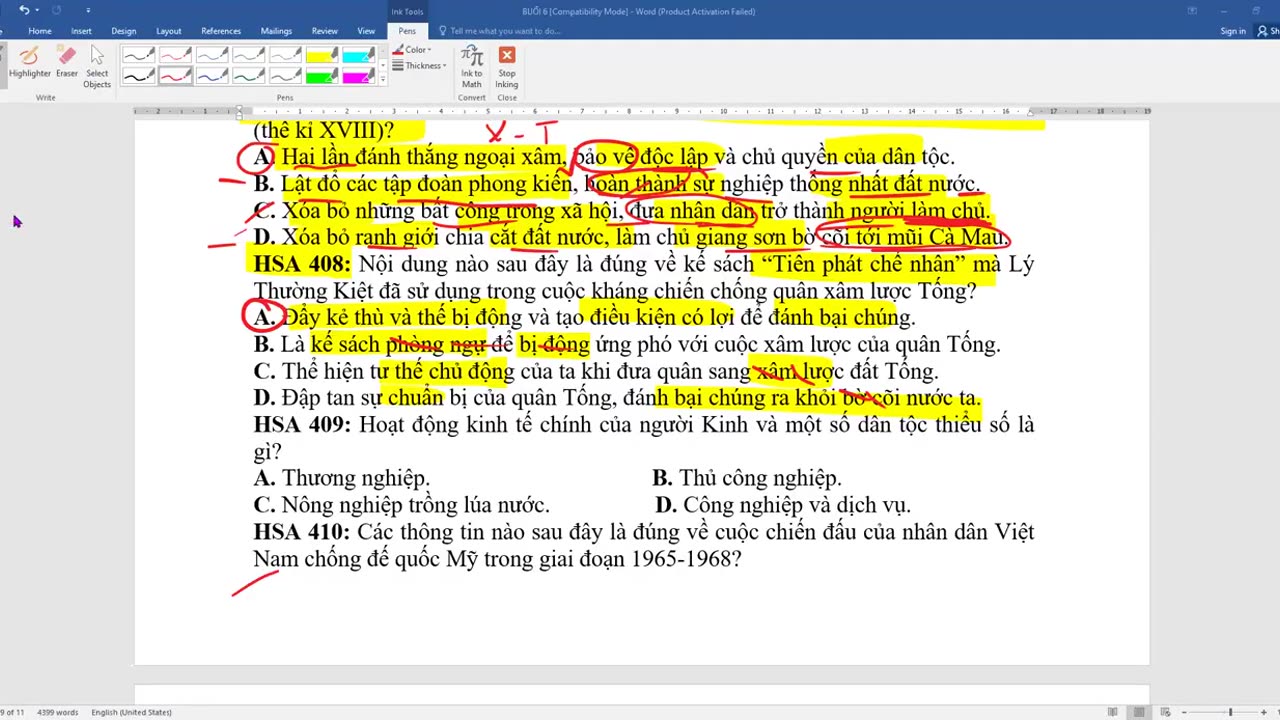Pick the gray pen in bottom row
The image size is (1280, 720).
pyautogui.click(x=286, y=76)
